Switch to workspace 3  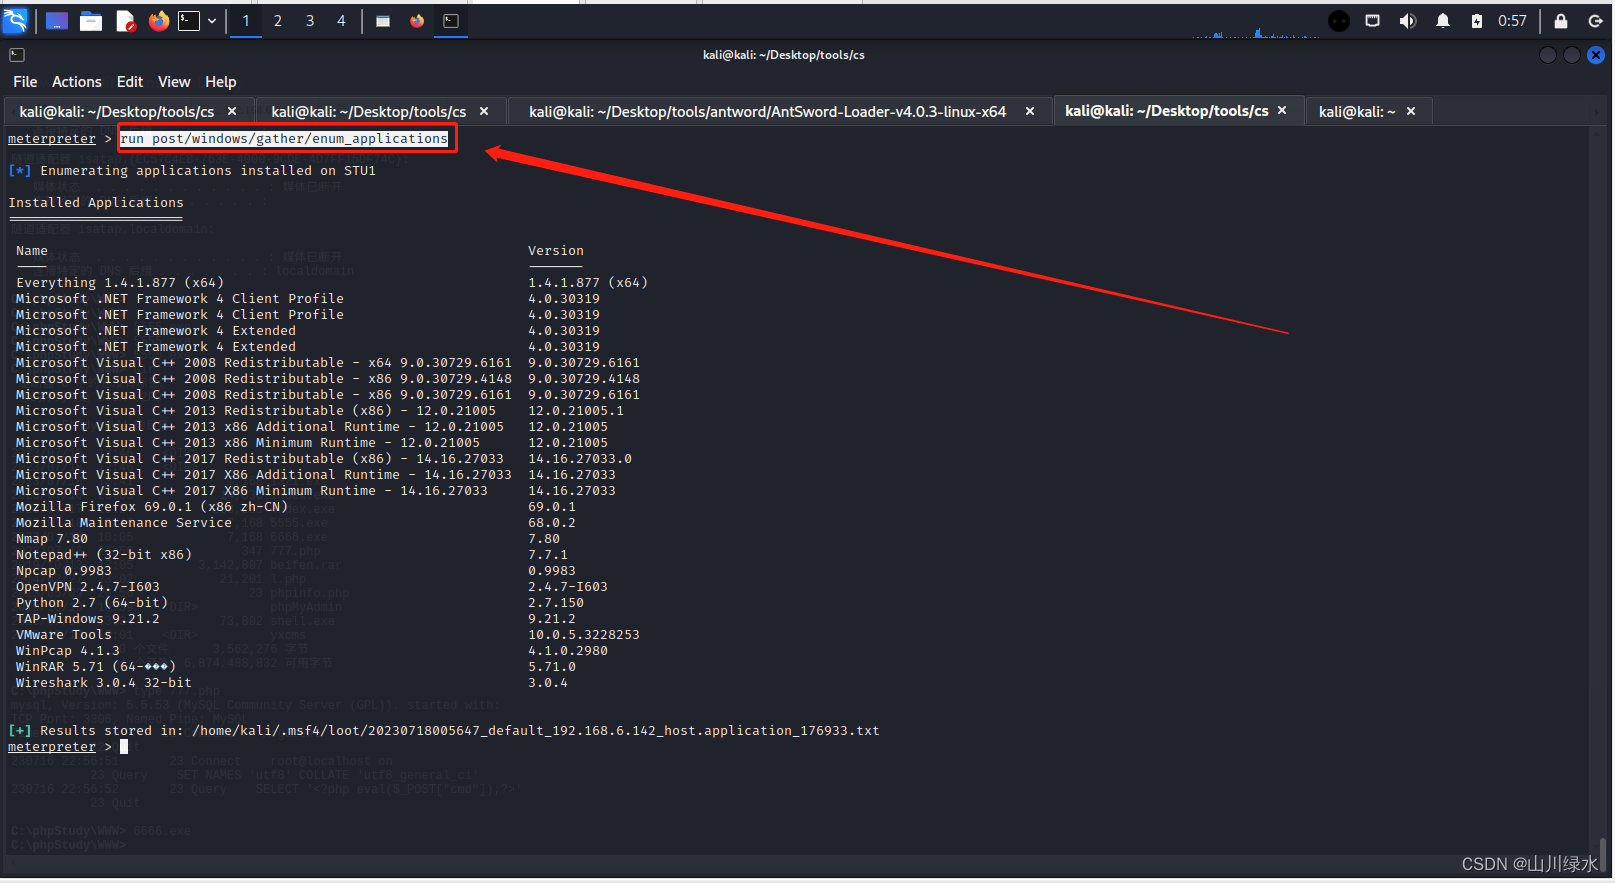[x=310, y=21]
